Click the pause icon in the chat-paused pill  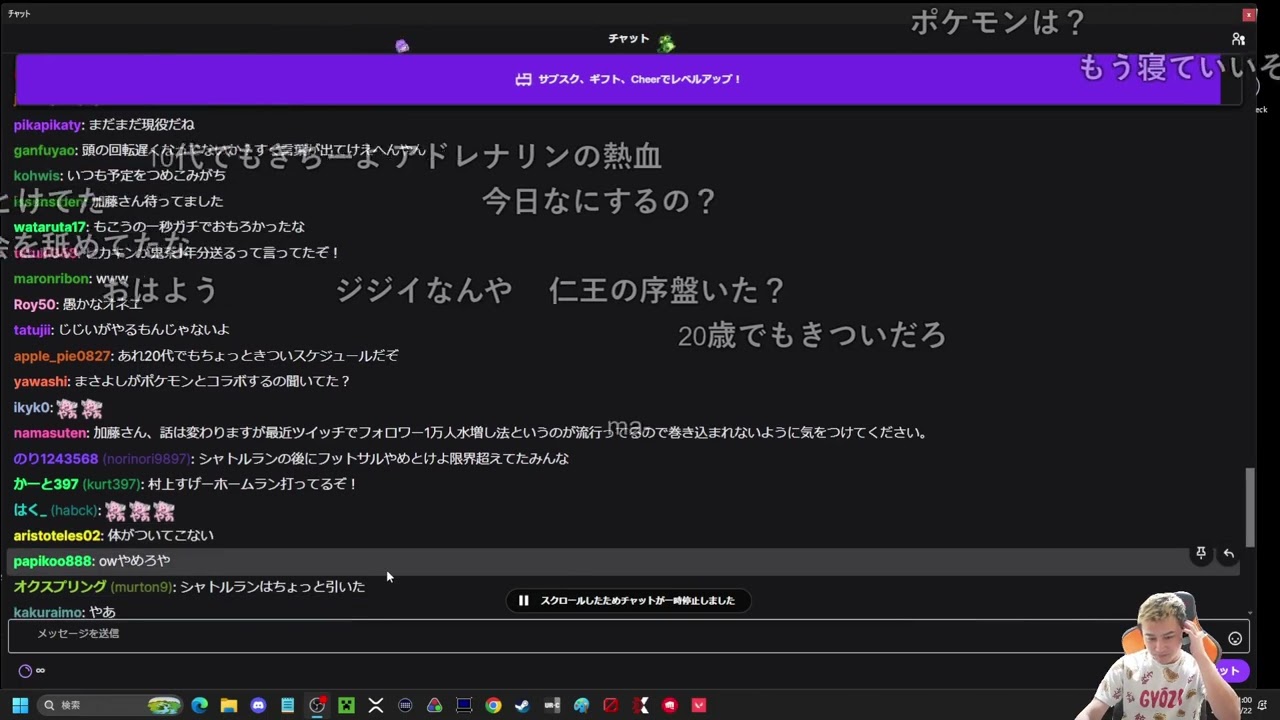coord(523,600)
